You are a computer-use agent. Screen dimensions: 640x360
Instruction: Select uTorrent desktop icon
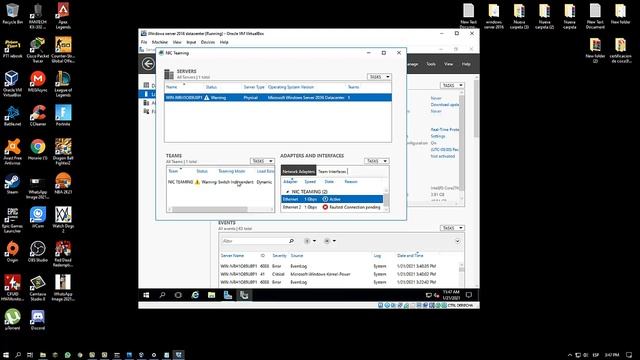point(12,320)
